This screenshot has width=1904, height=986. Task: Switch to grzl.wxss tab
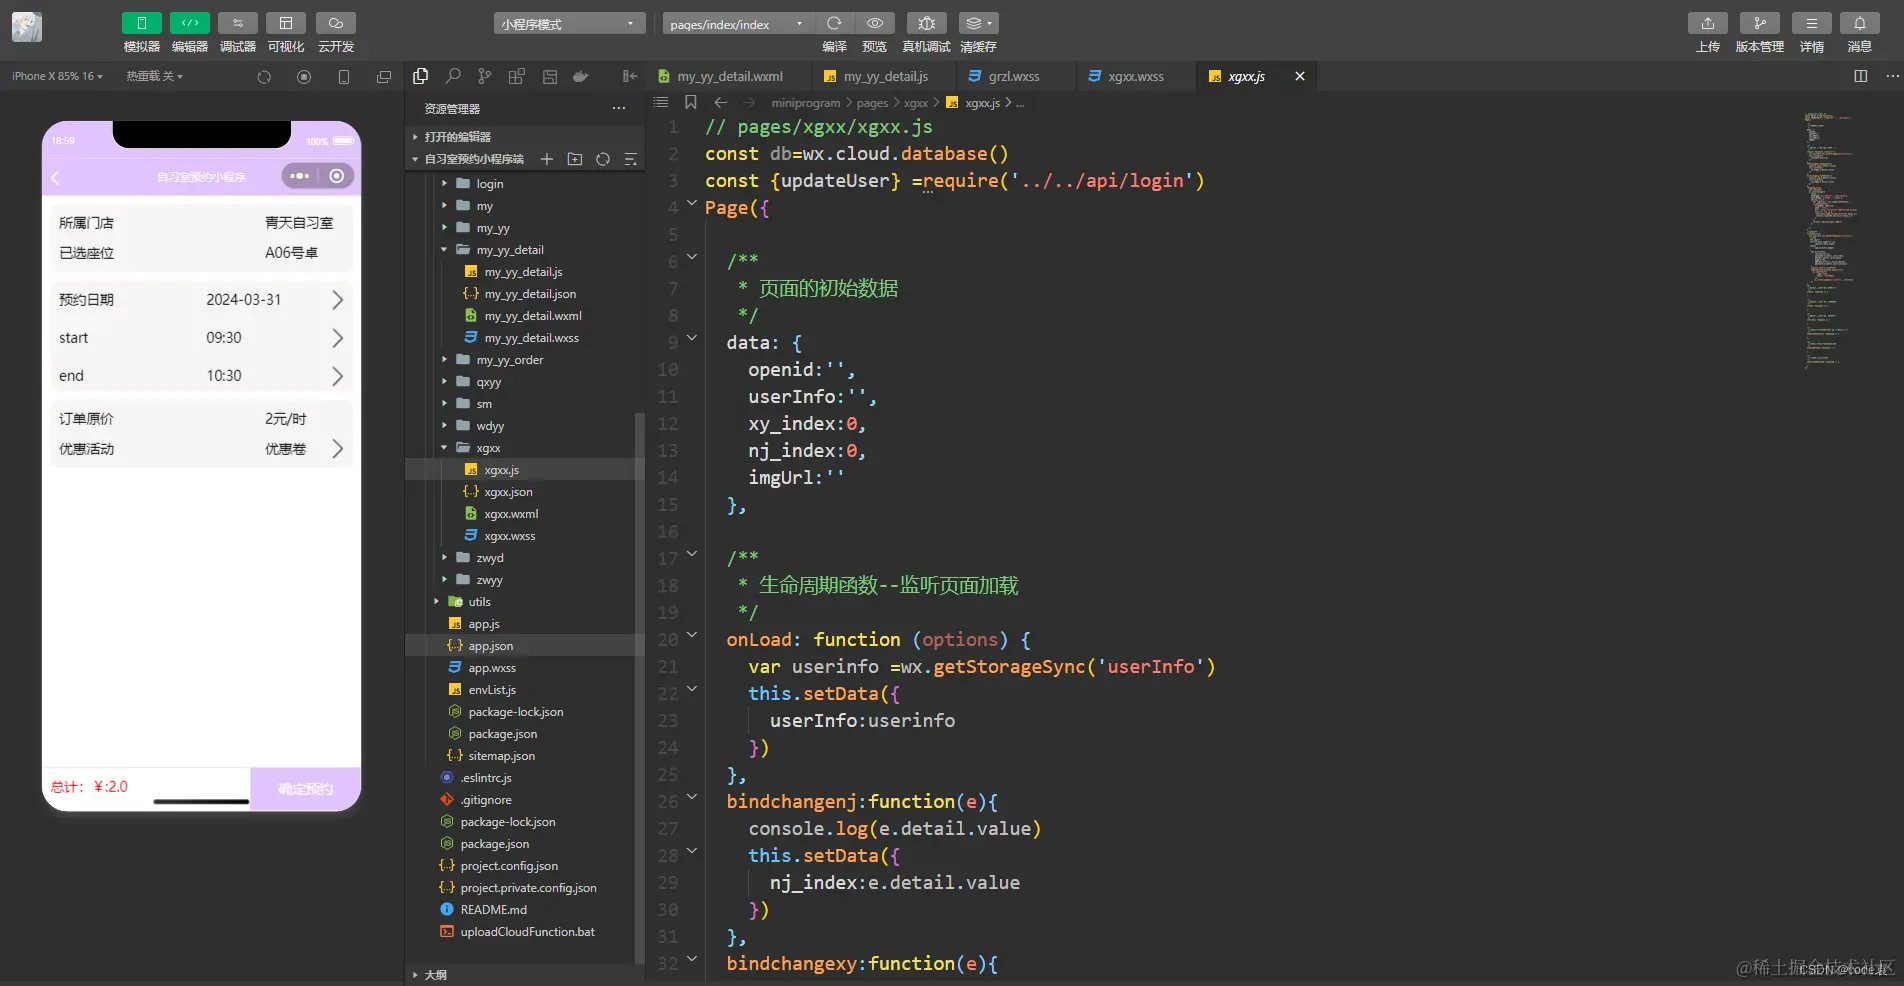(1013, 76)
